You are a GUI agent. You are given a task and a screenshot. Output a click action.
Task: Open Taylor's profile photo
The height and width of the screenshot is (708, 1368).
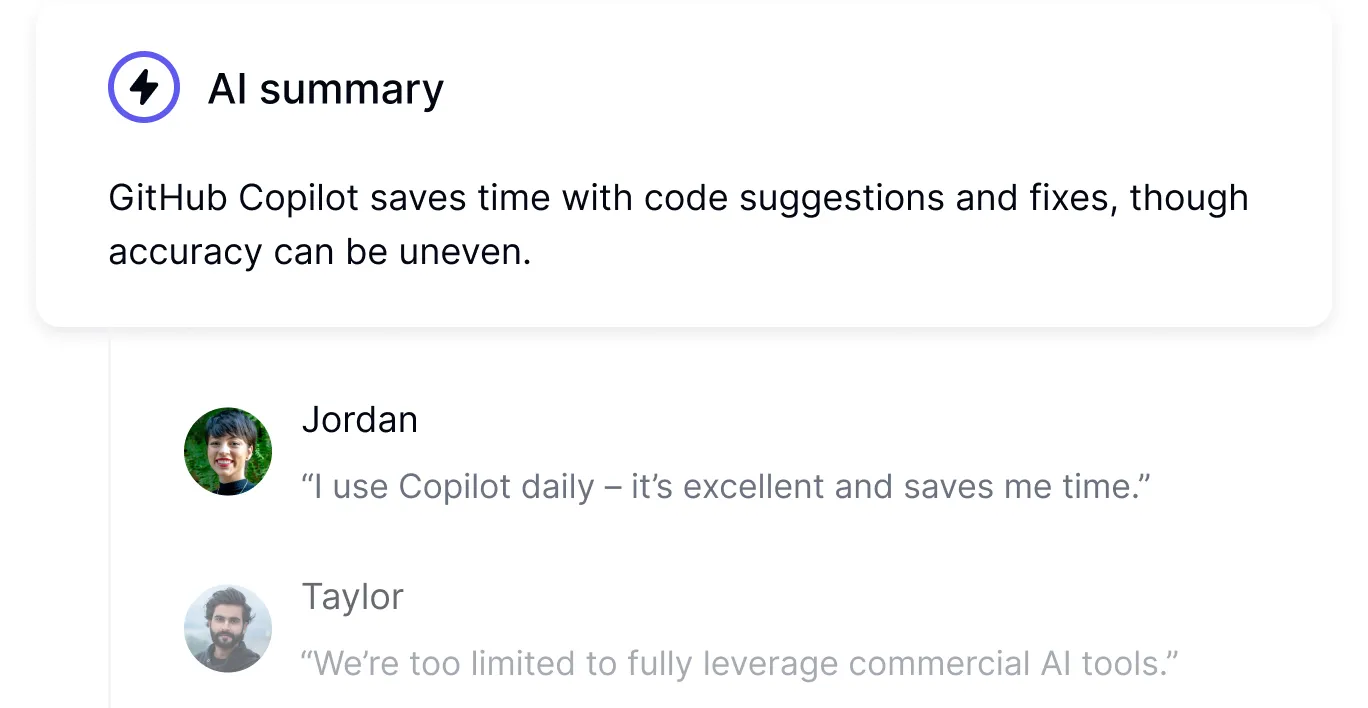tap(228, 629)
